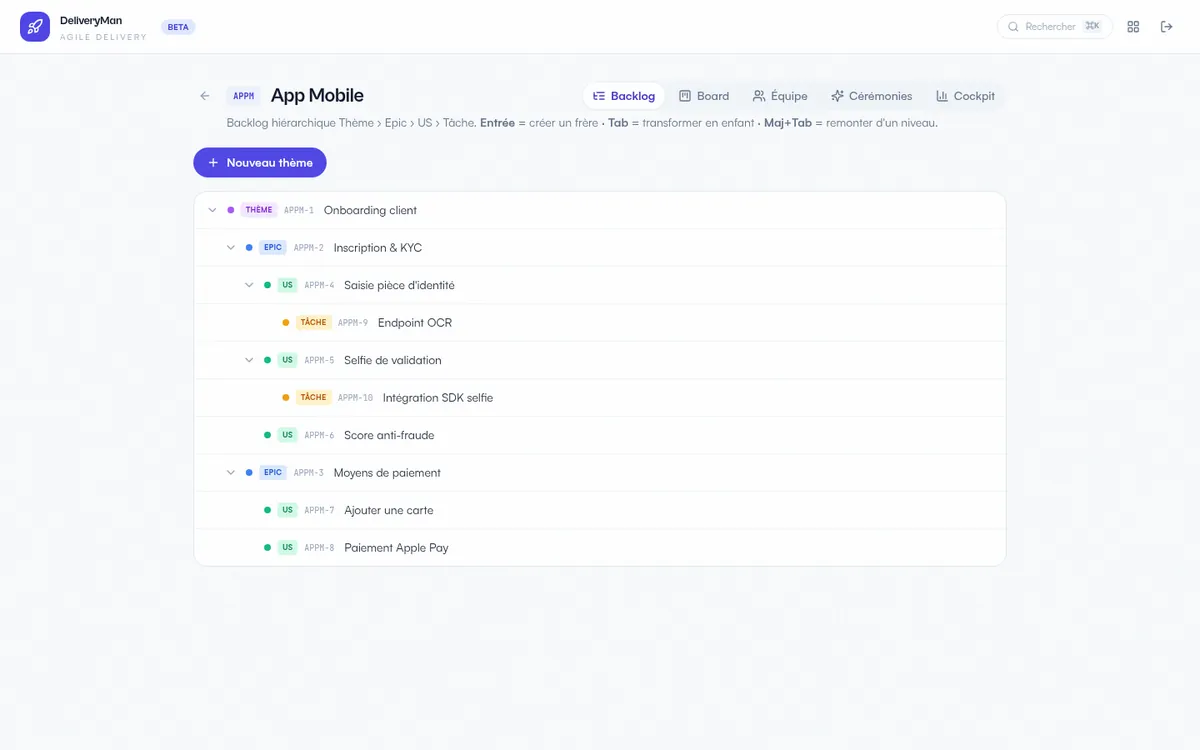The width and height of the screenshot is (1200, 750).
Task: Click the BETA badge in header
Action: point(178,27)
